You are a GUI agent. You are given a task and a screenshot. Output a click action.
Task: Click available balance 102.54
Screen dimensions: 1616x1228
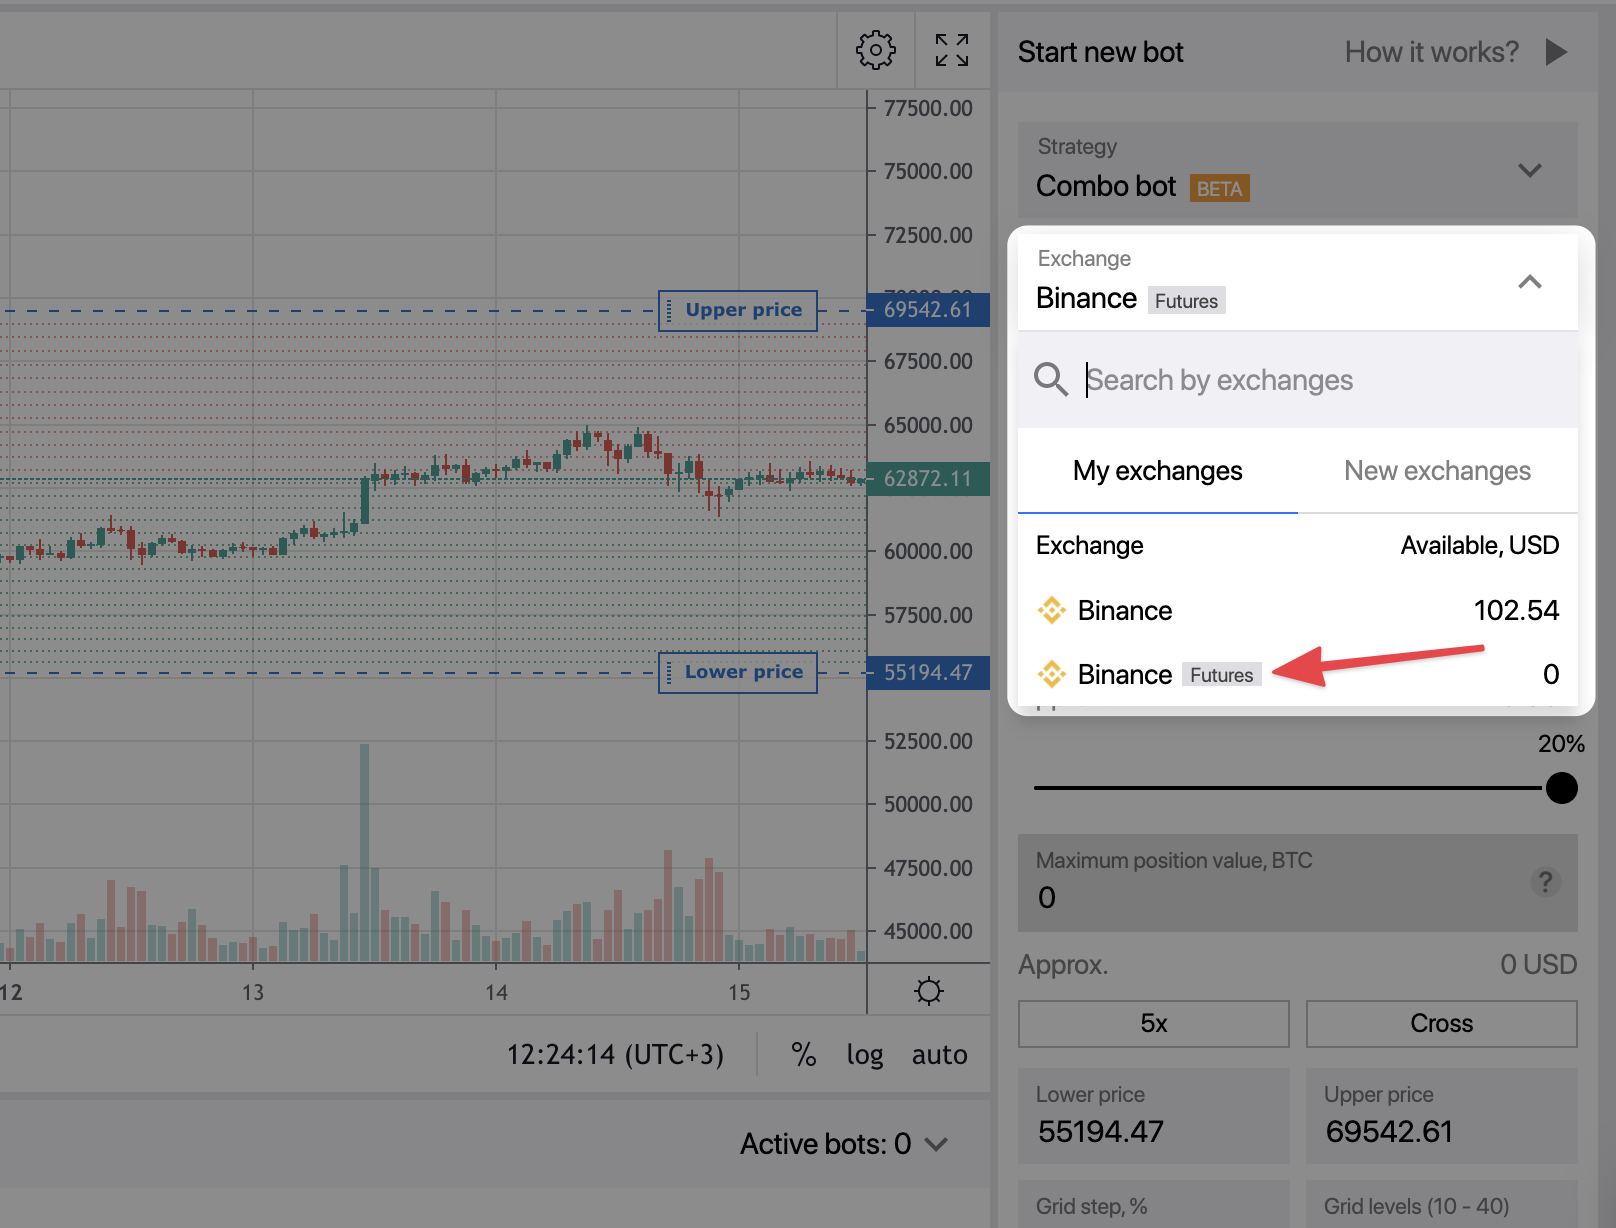click(x=1516, y=610)
